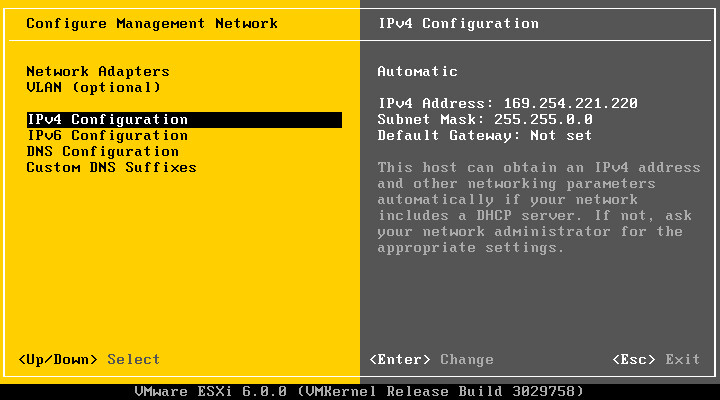The image size is (720, 400).
Task: Click the Subnet Mask 255.255.0.0 line
Action: (485, 119)
